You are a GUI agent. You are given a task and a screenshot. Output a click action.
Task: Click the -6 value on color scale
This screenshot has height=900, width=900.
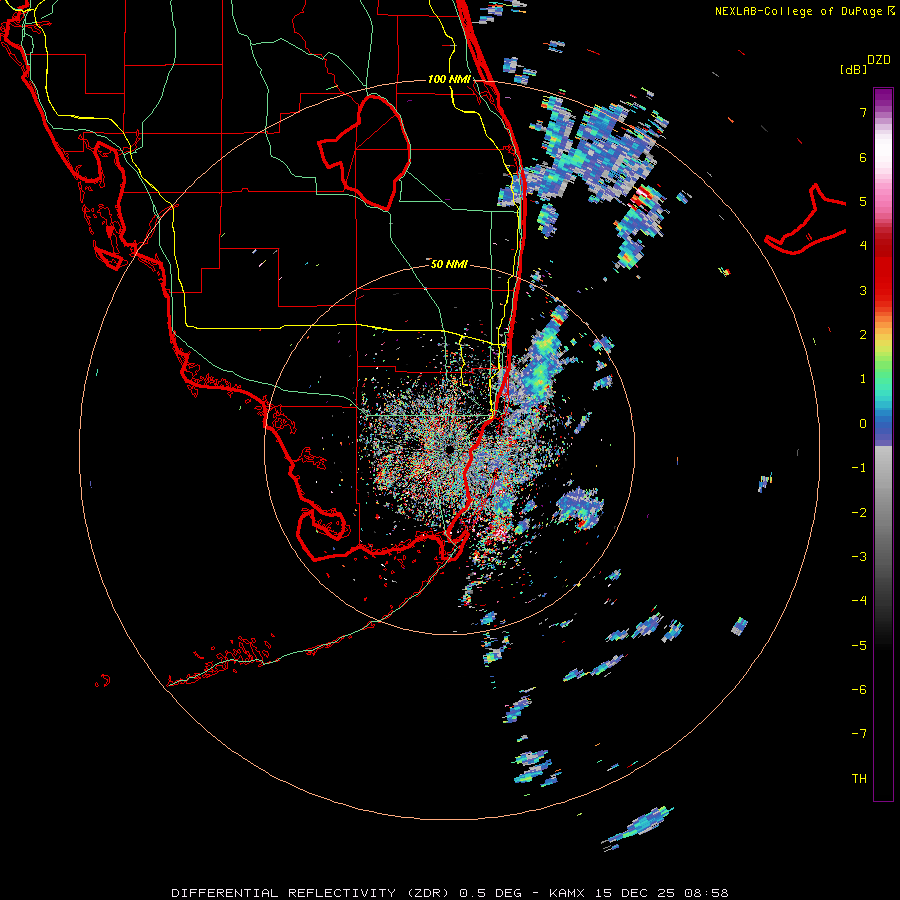point(859,690)
